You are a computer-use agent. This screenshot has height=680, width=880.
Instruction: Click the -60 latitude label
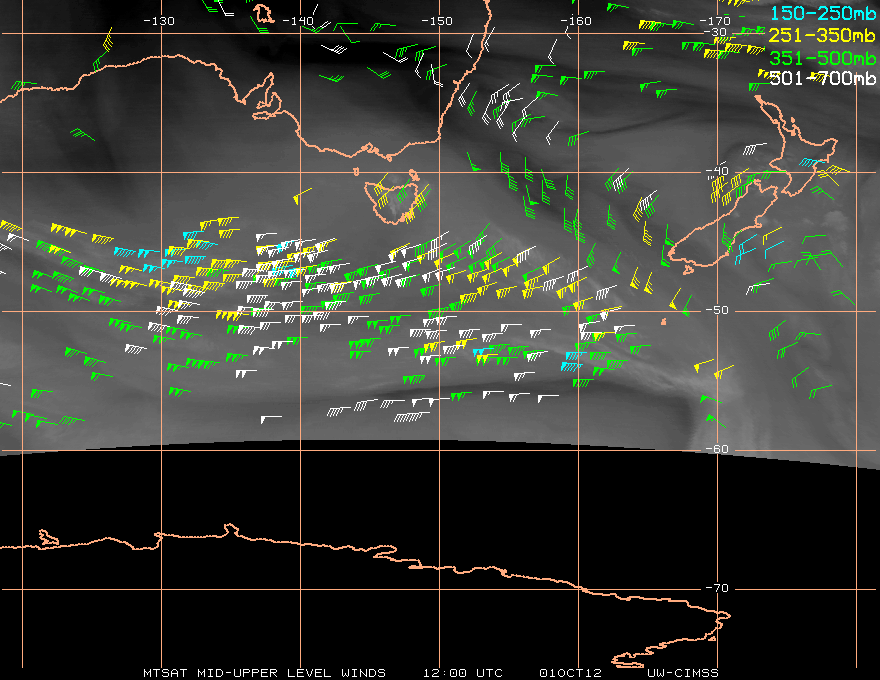pos(717,449)
